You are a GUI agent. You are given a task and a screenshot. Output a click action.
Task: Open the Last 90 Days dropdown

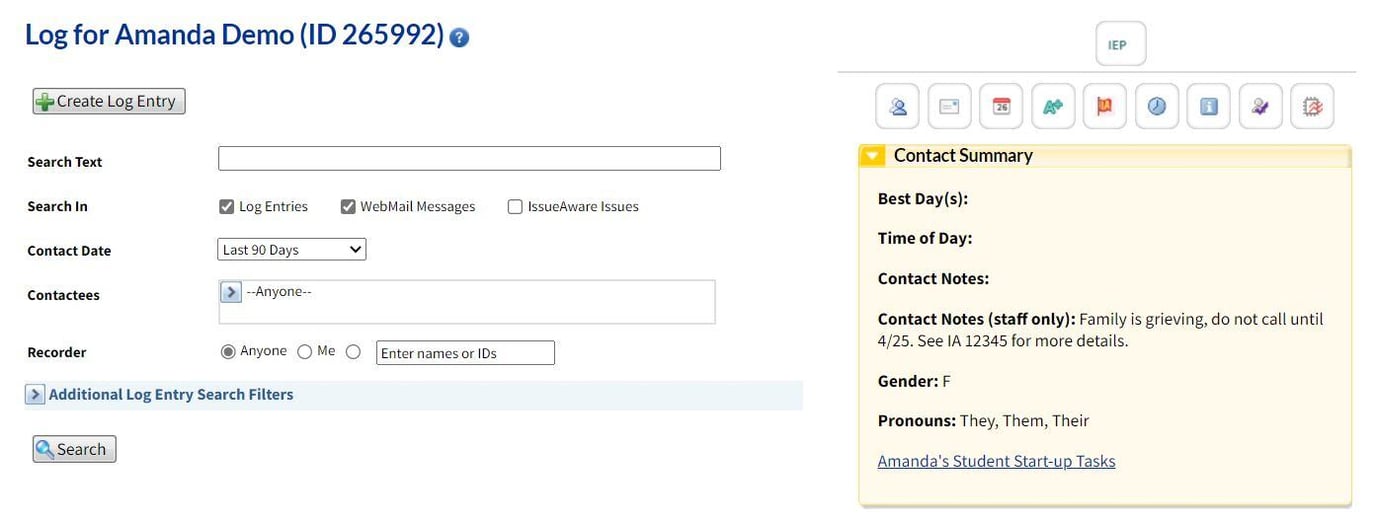tap(292, 250)
